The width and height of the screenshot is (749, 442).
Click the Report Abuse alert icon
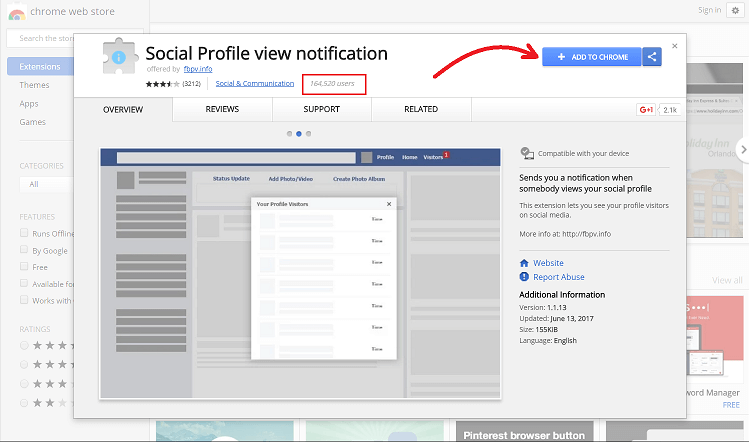tap(524, 277)
